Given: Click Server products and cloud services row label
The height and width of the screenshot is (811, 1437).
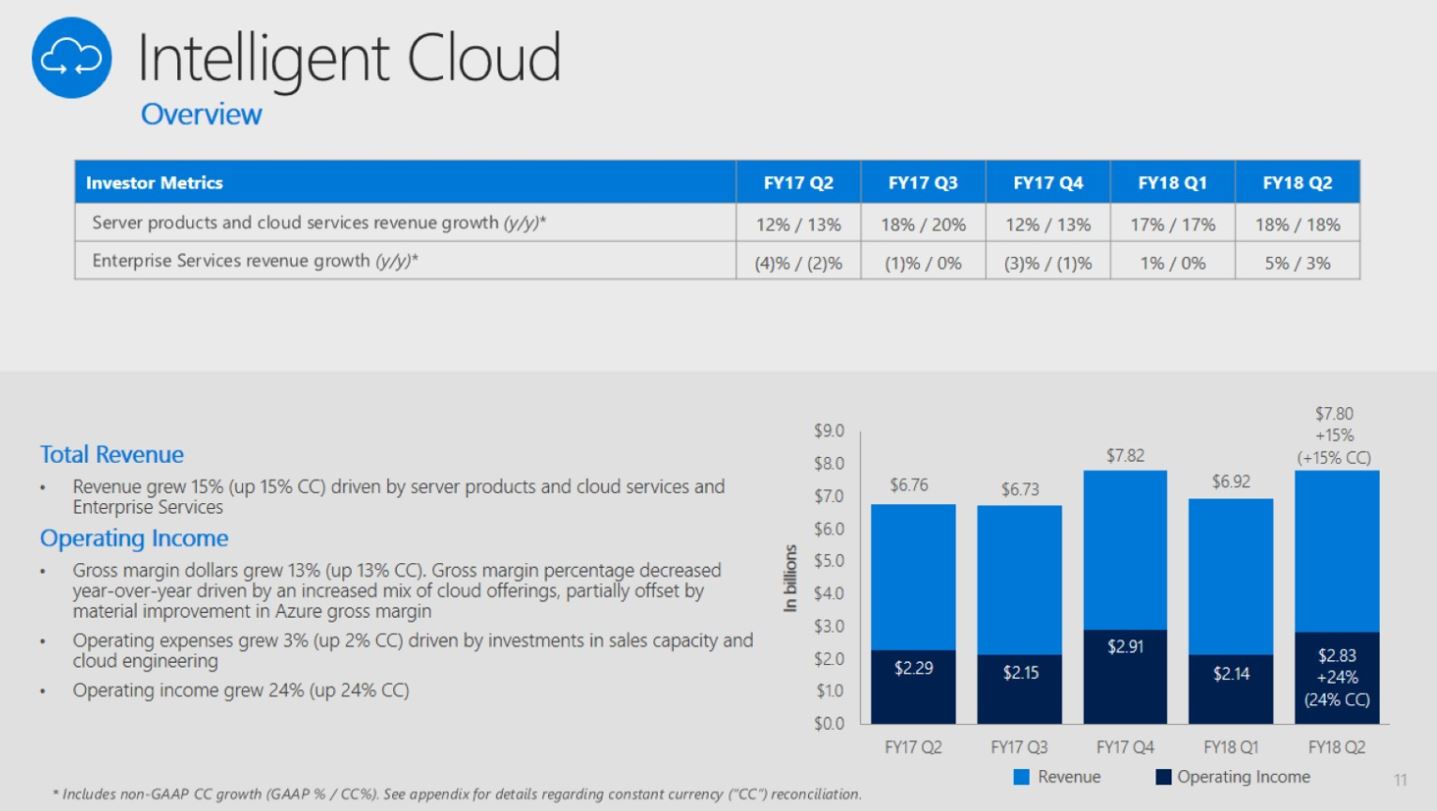Looking at the screenshot, I should coord(319,223).
